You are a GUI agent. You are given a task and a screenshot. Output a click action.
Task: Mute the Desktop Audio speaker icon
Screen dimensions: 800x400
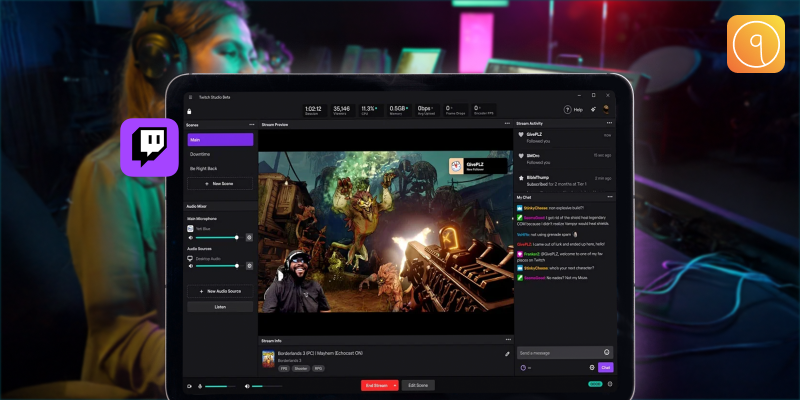(x=191, y=266)
